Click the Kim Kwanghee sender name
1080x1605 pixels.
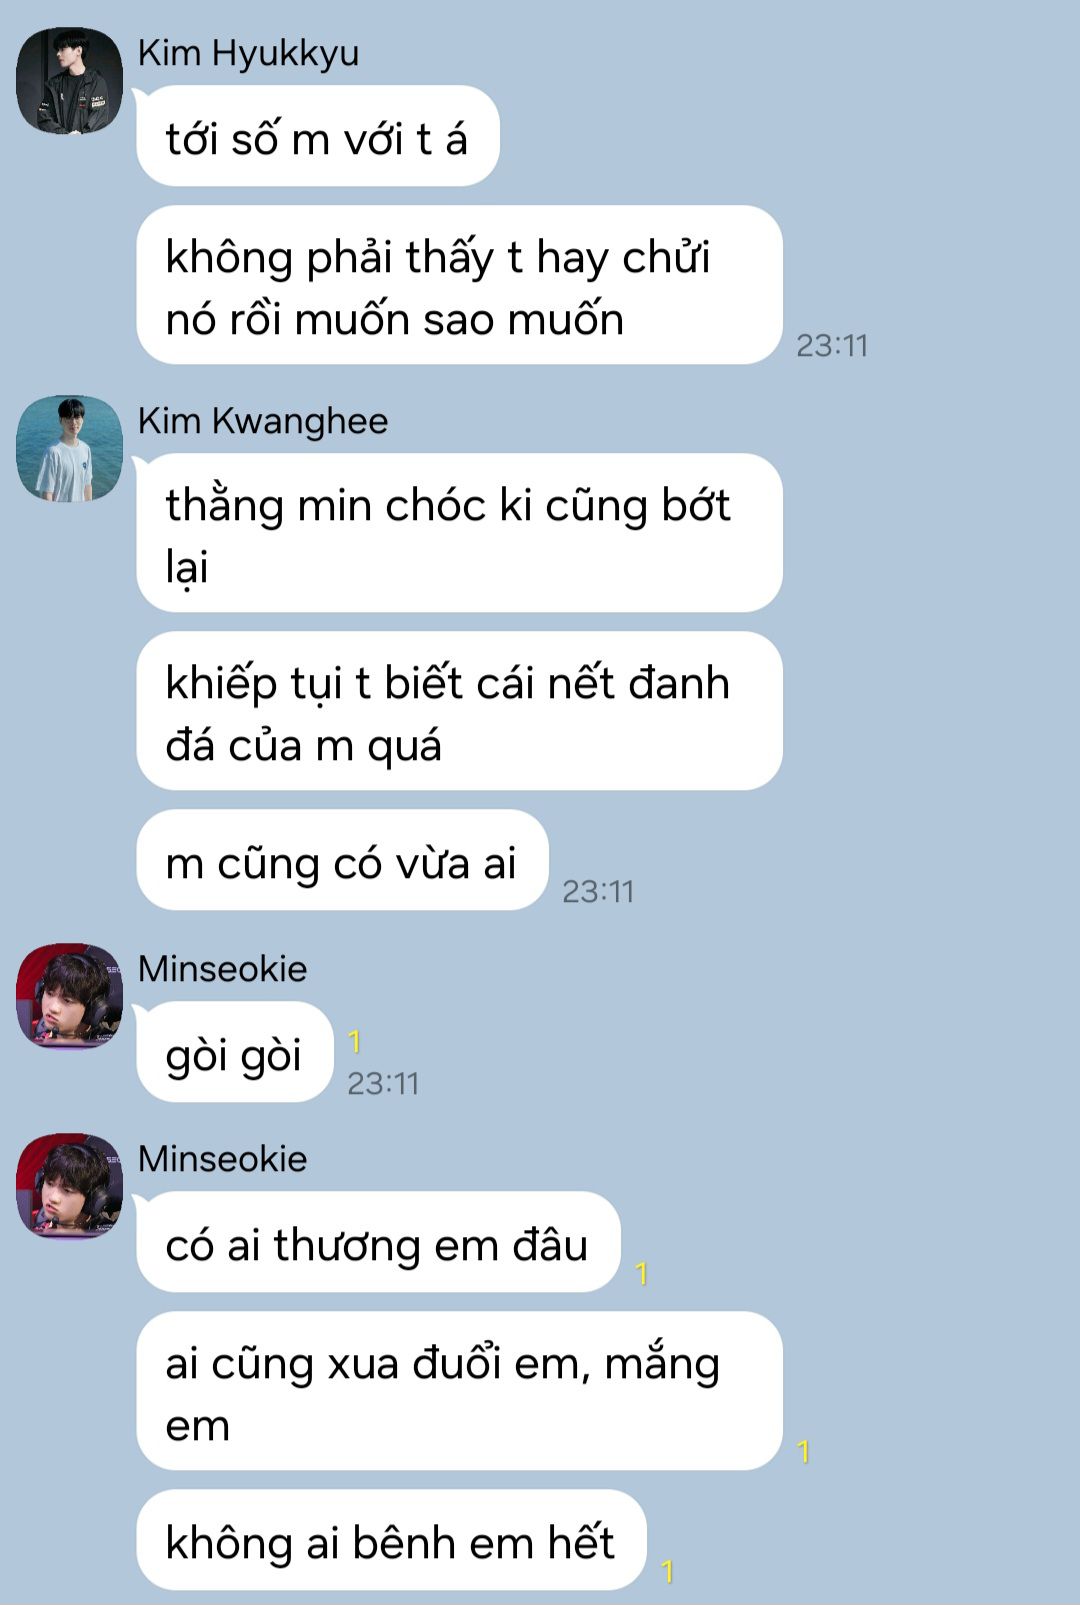[x=263, y=421]
